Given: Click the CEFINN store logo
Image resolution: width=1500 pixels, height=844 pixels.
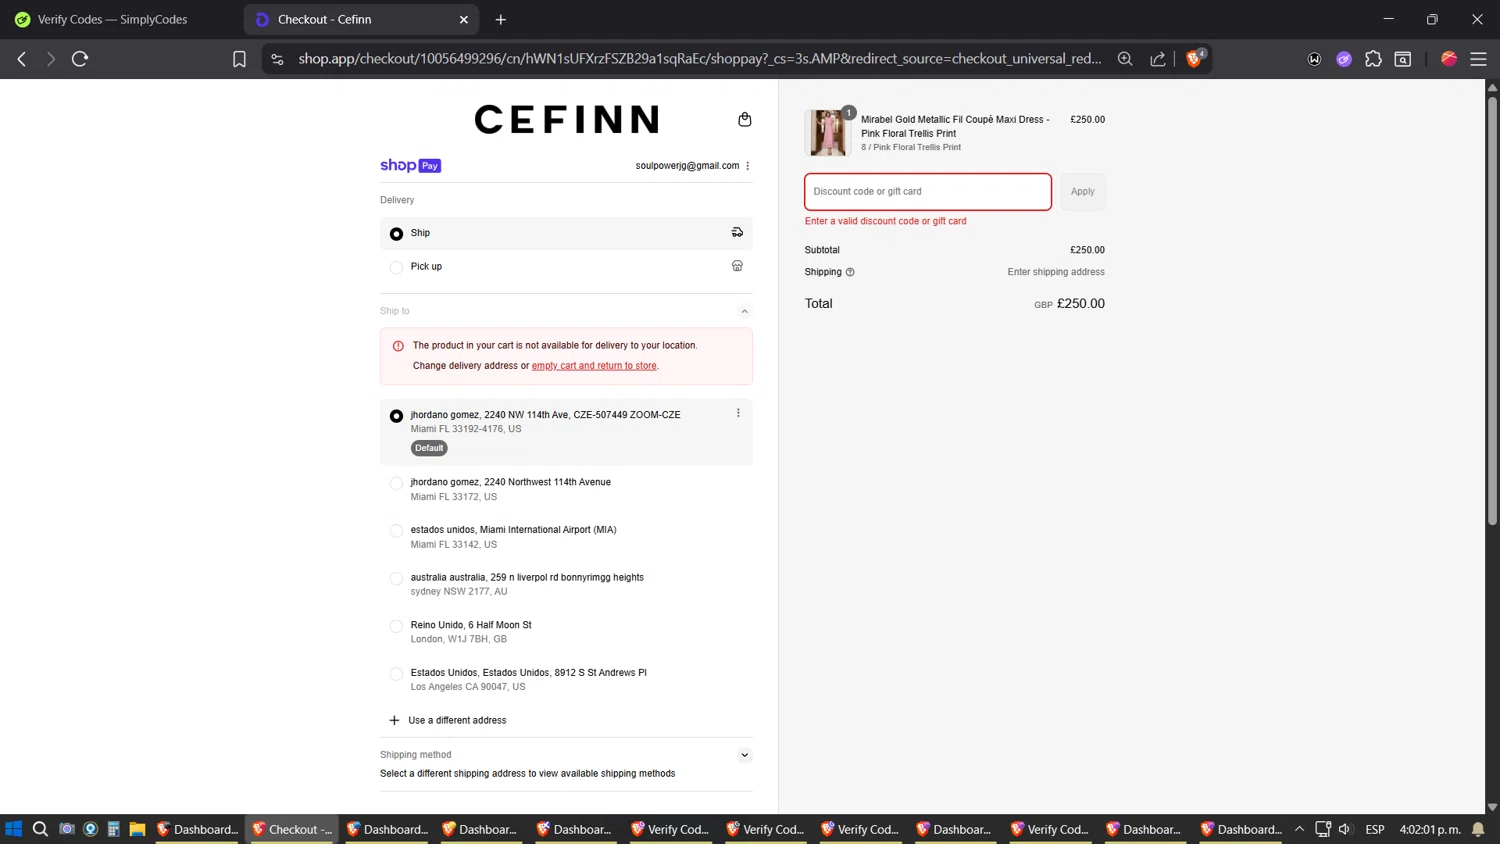Looking at the screenshot, I should 566,120.
